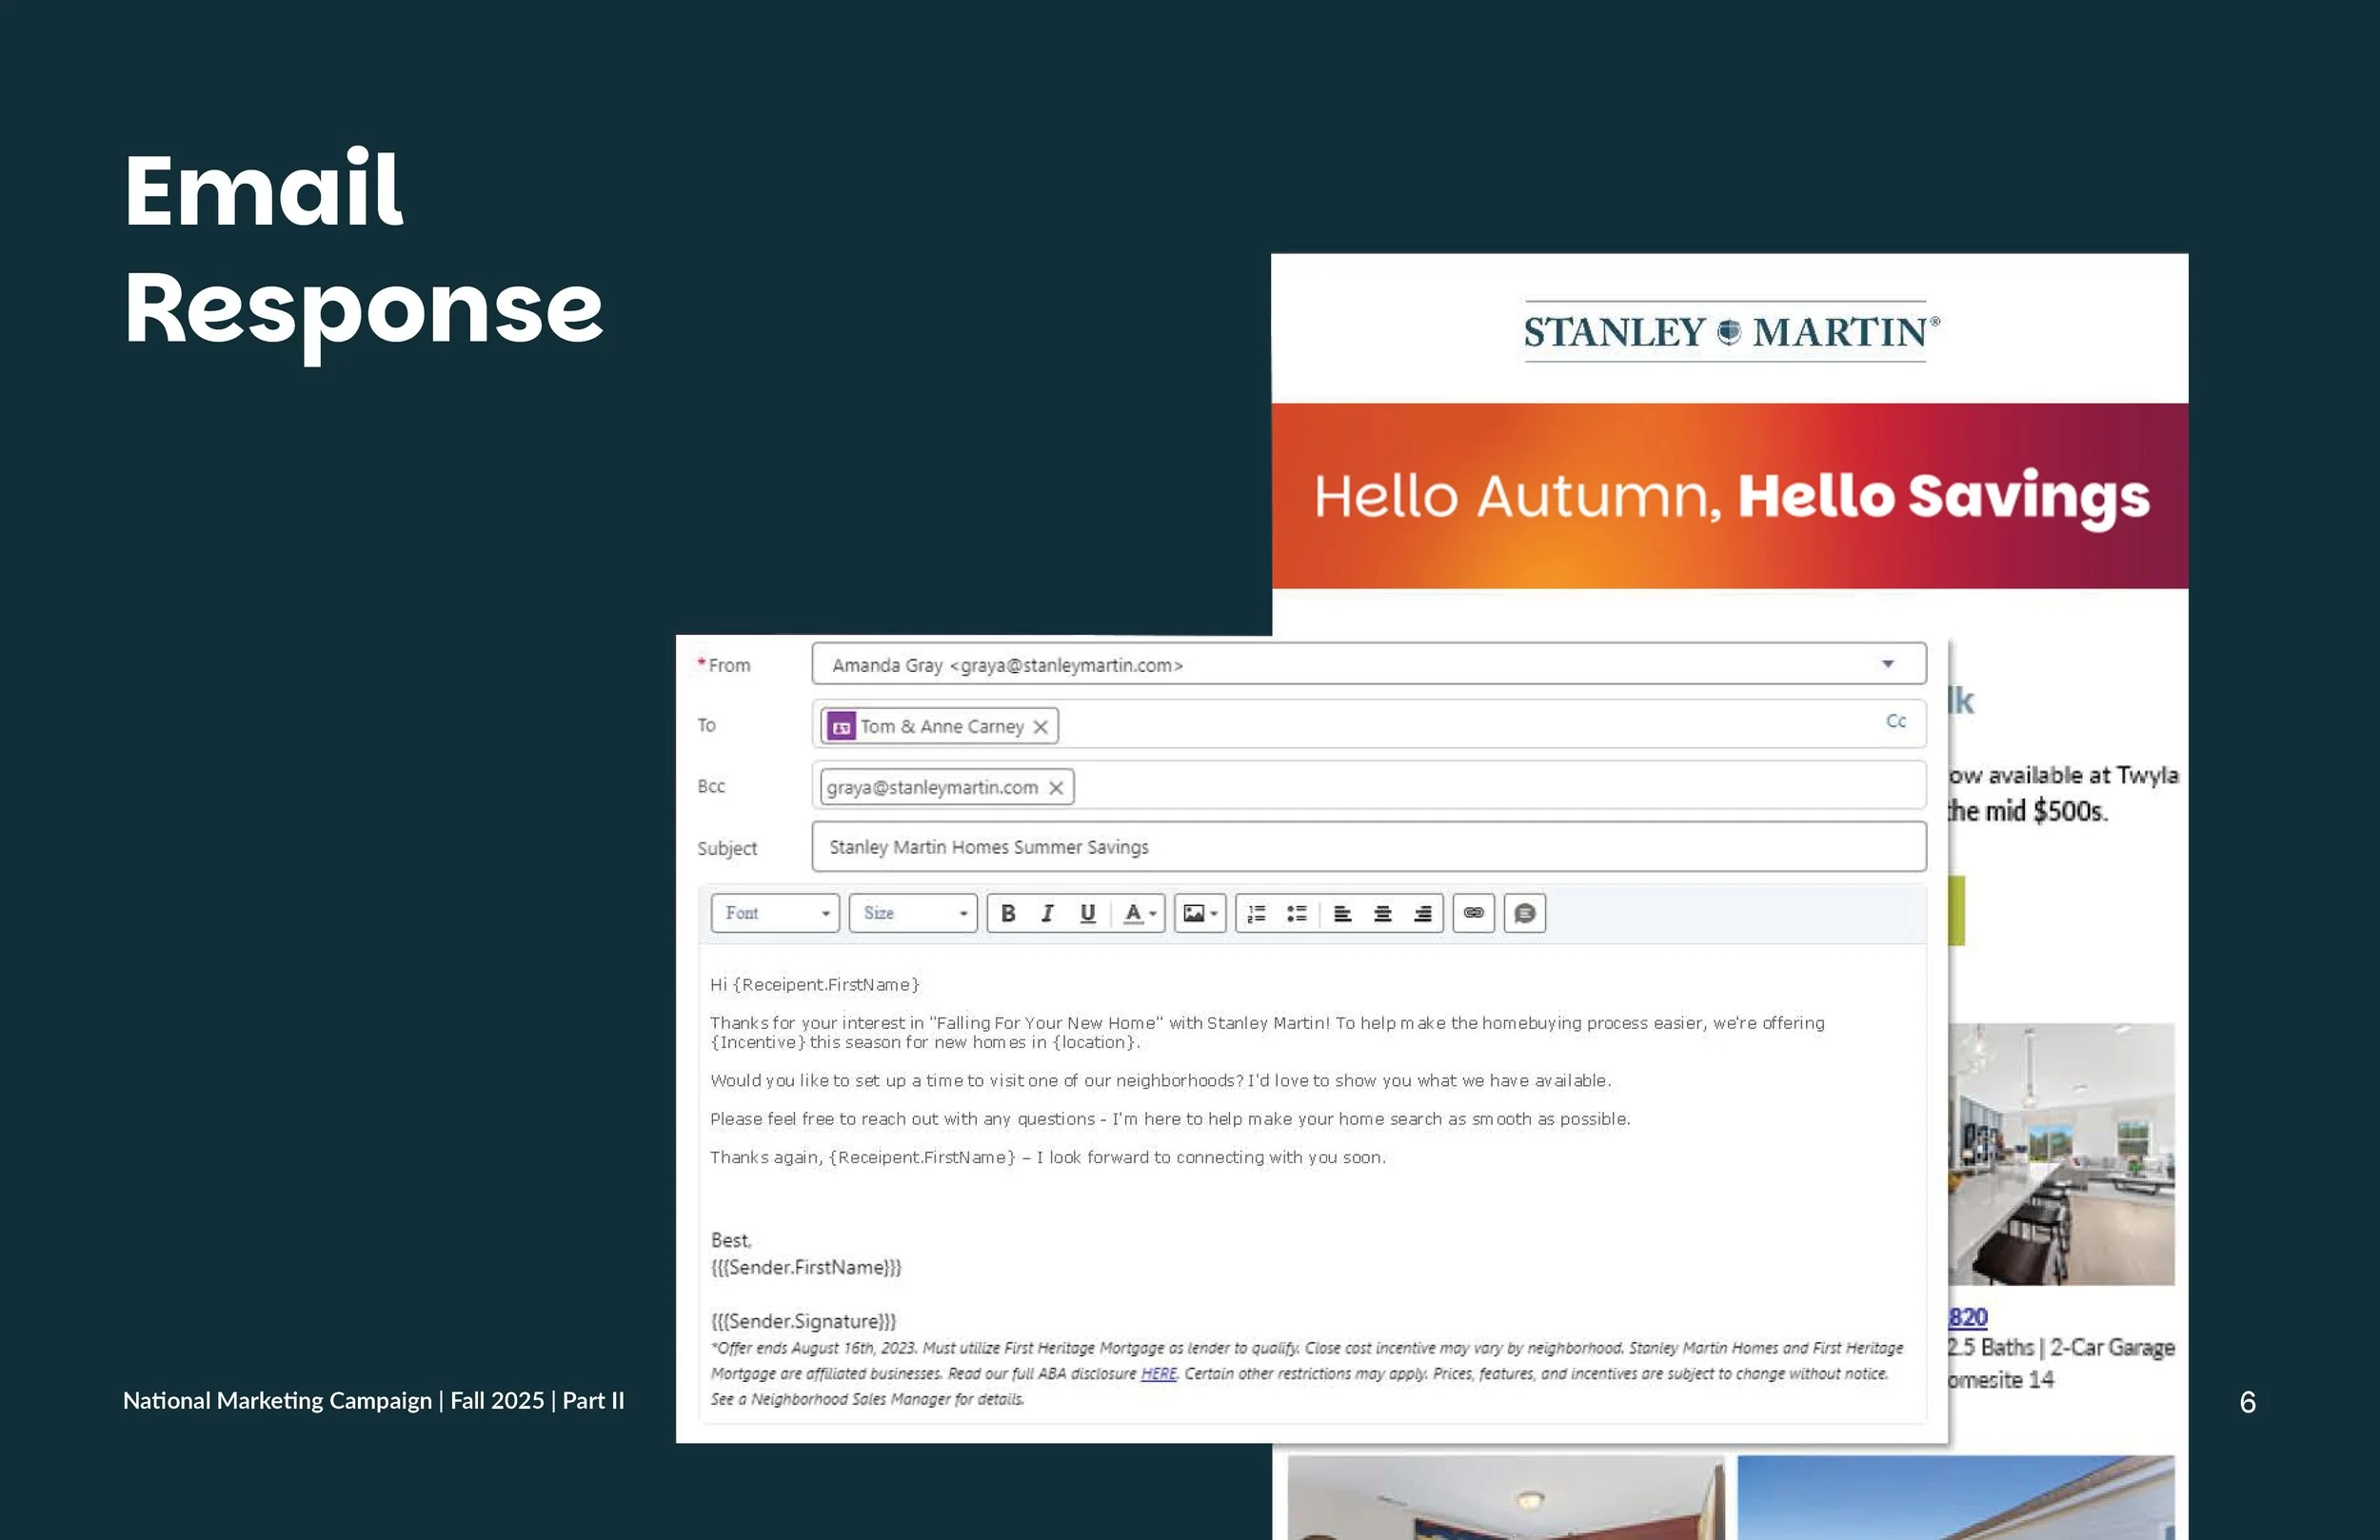This screenshot has height=1540, width=2380.
Task: Insert a bulleted list
Action: tap(1297, 913)
